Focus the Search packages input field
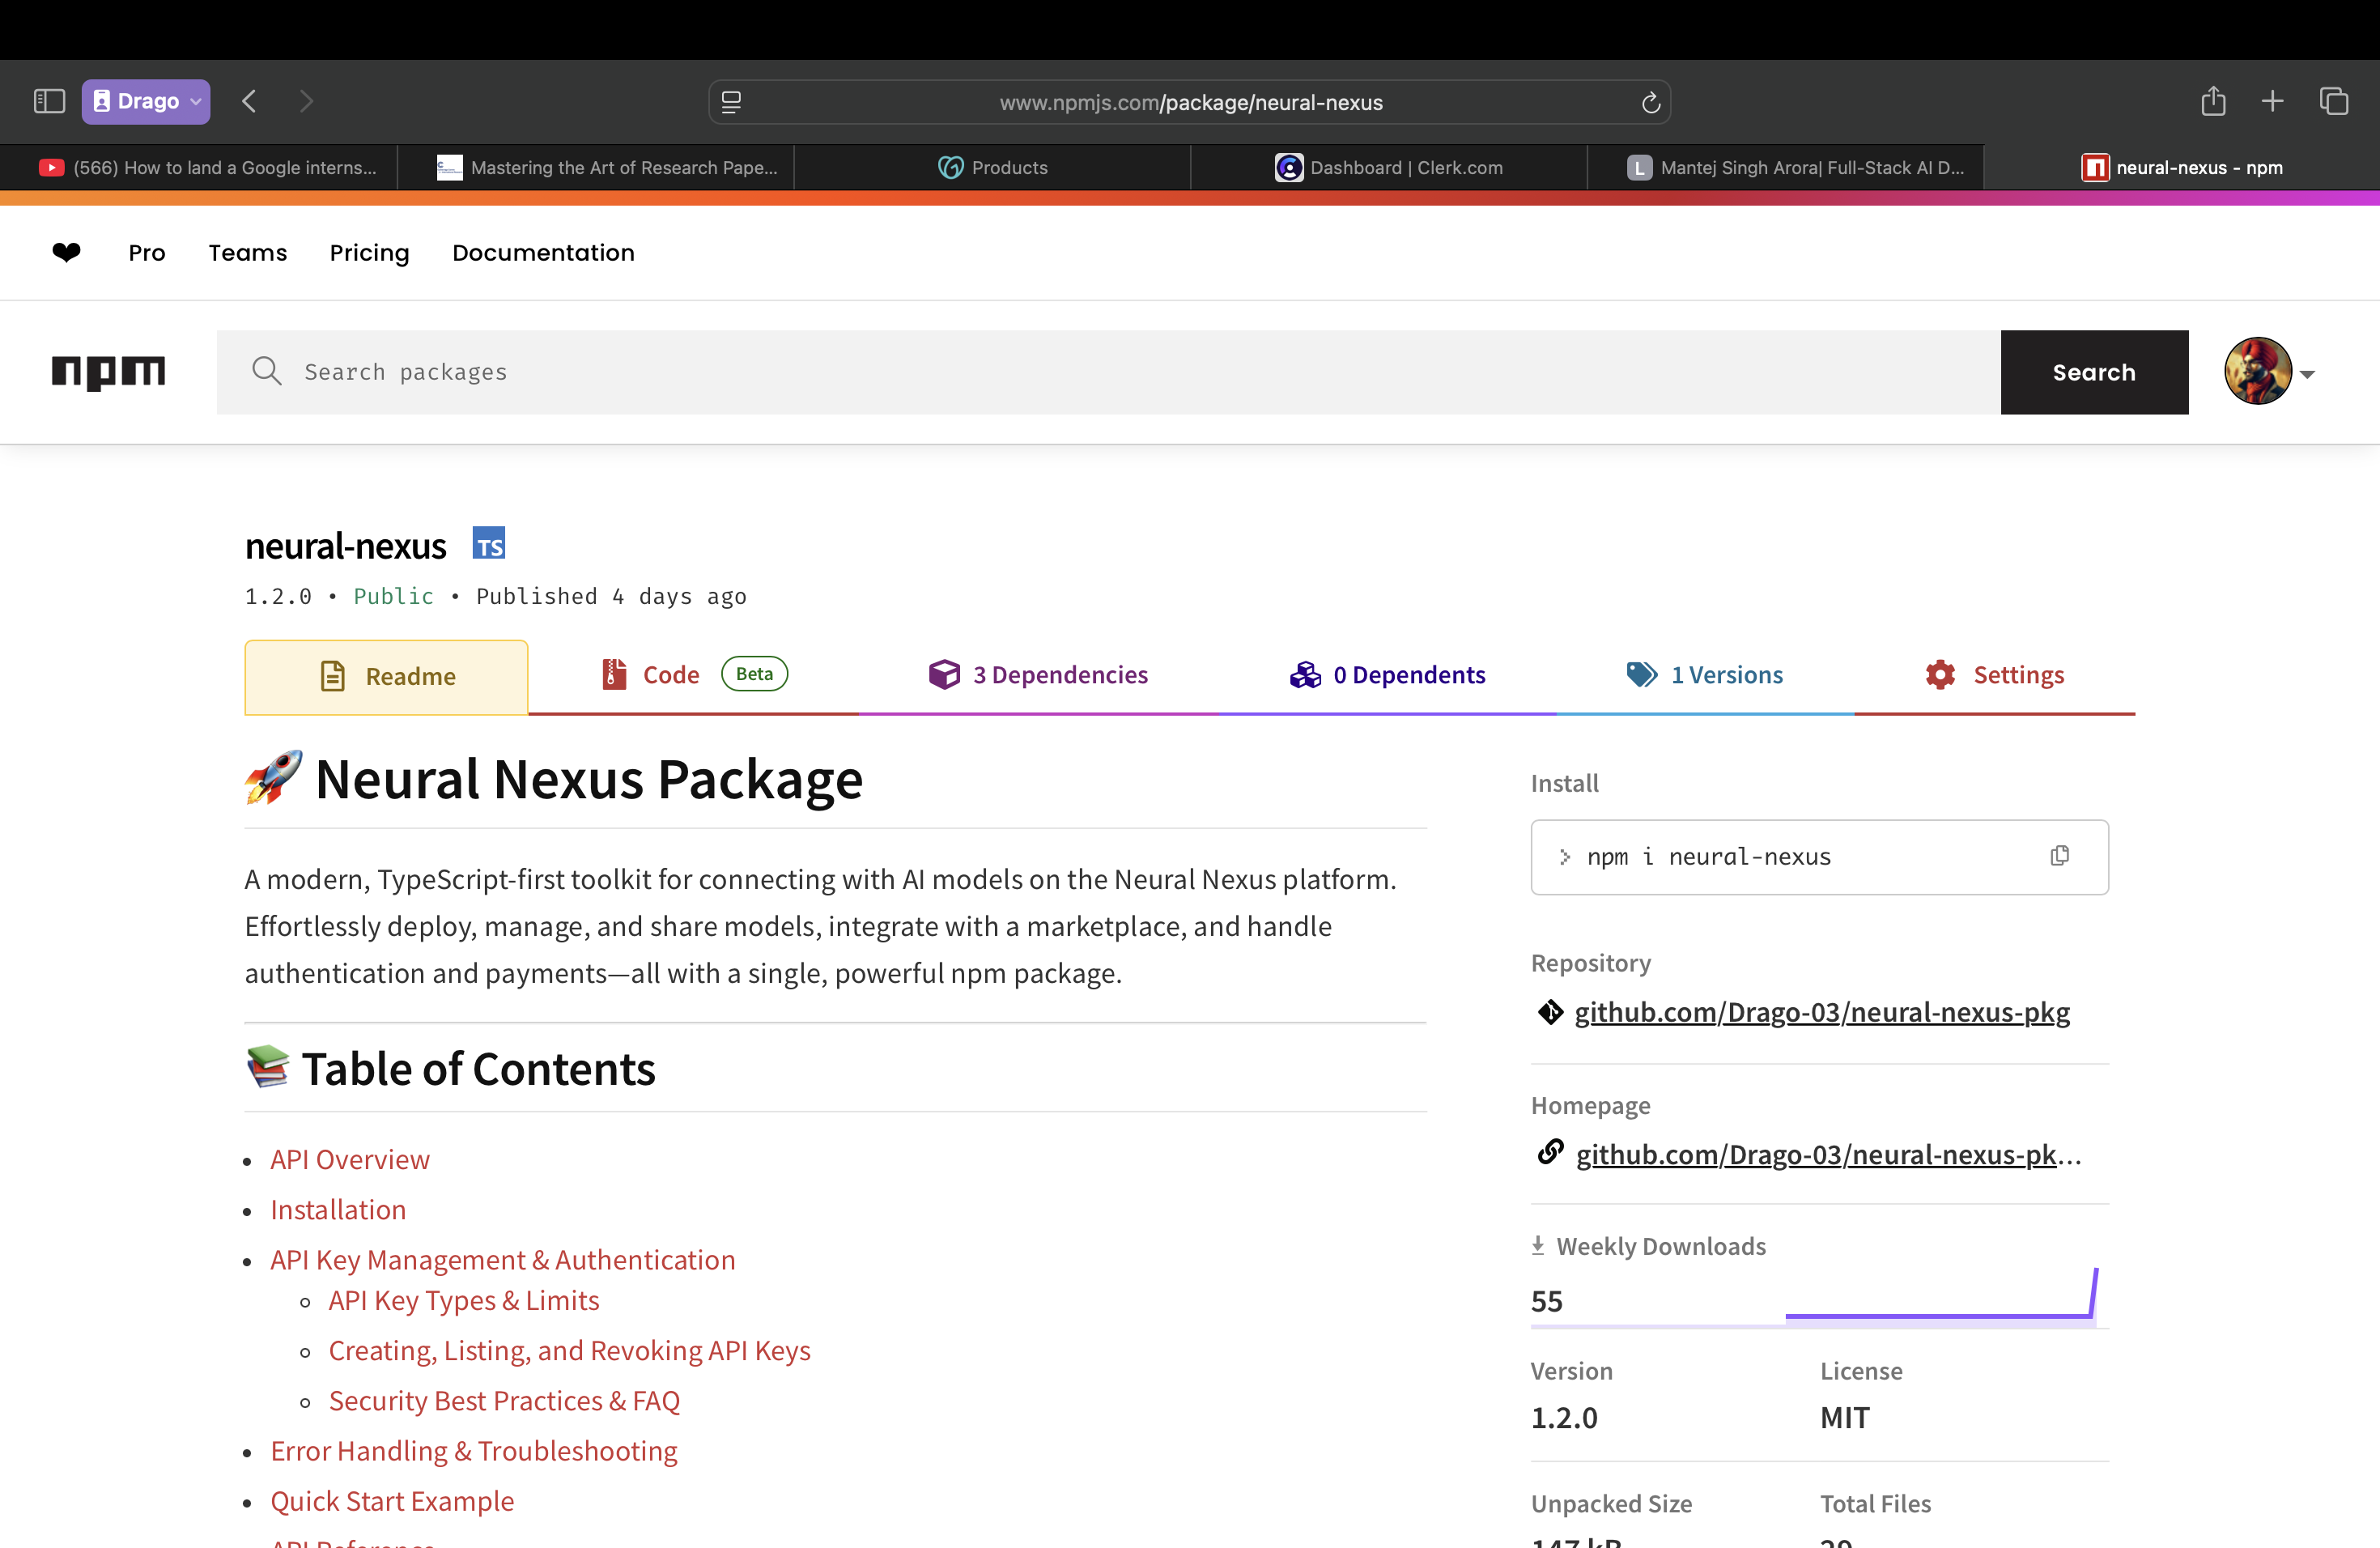The image size is (2380, 1548). (x=1108, y=372)
